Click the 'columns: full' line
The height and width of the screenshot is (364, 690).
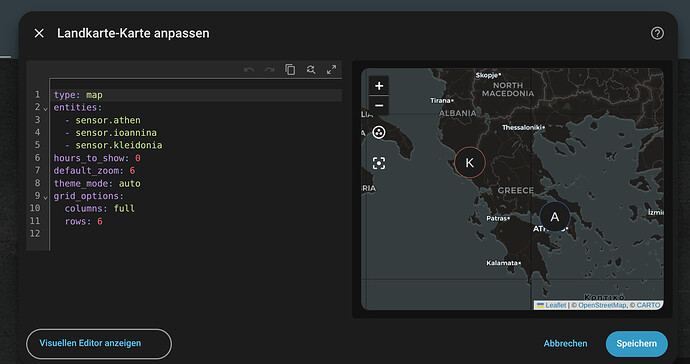(195, 208)
